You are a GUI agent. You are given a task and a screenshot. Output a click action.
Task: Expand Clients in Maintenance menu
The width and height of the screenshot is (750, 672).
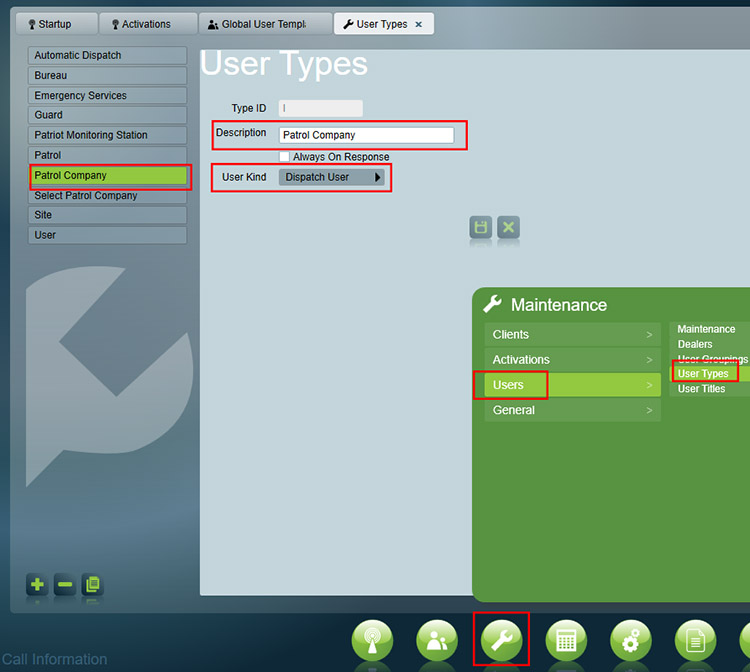pyautogui.click(x=573, y=334)
